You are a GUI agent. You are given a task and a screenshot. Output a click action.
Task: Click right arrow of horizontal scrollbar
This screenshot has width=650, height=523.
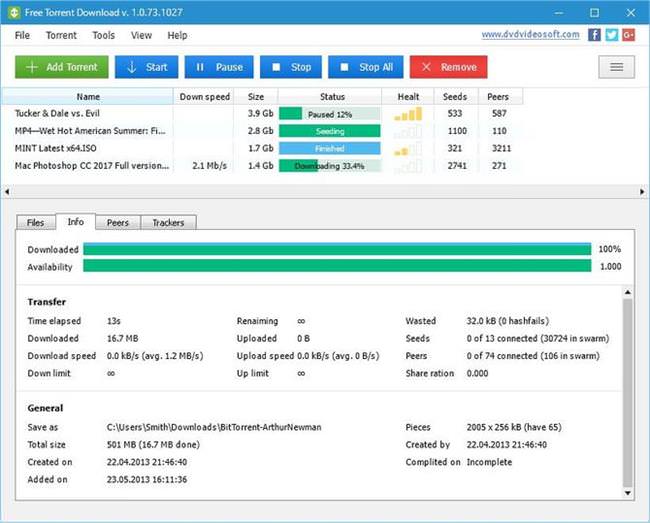pos(642,191)
